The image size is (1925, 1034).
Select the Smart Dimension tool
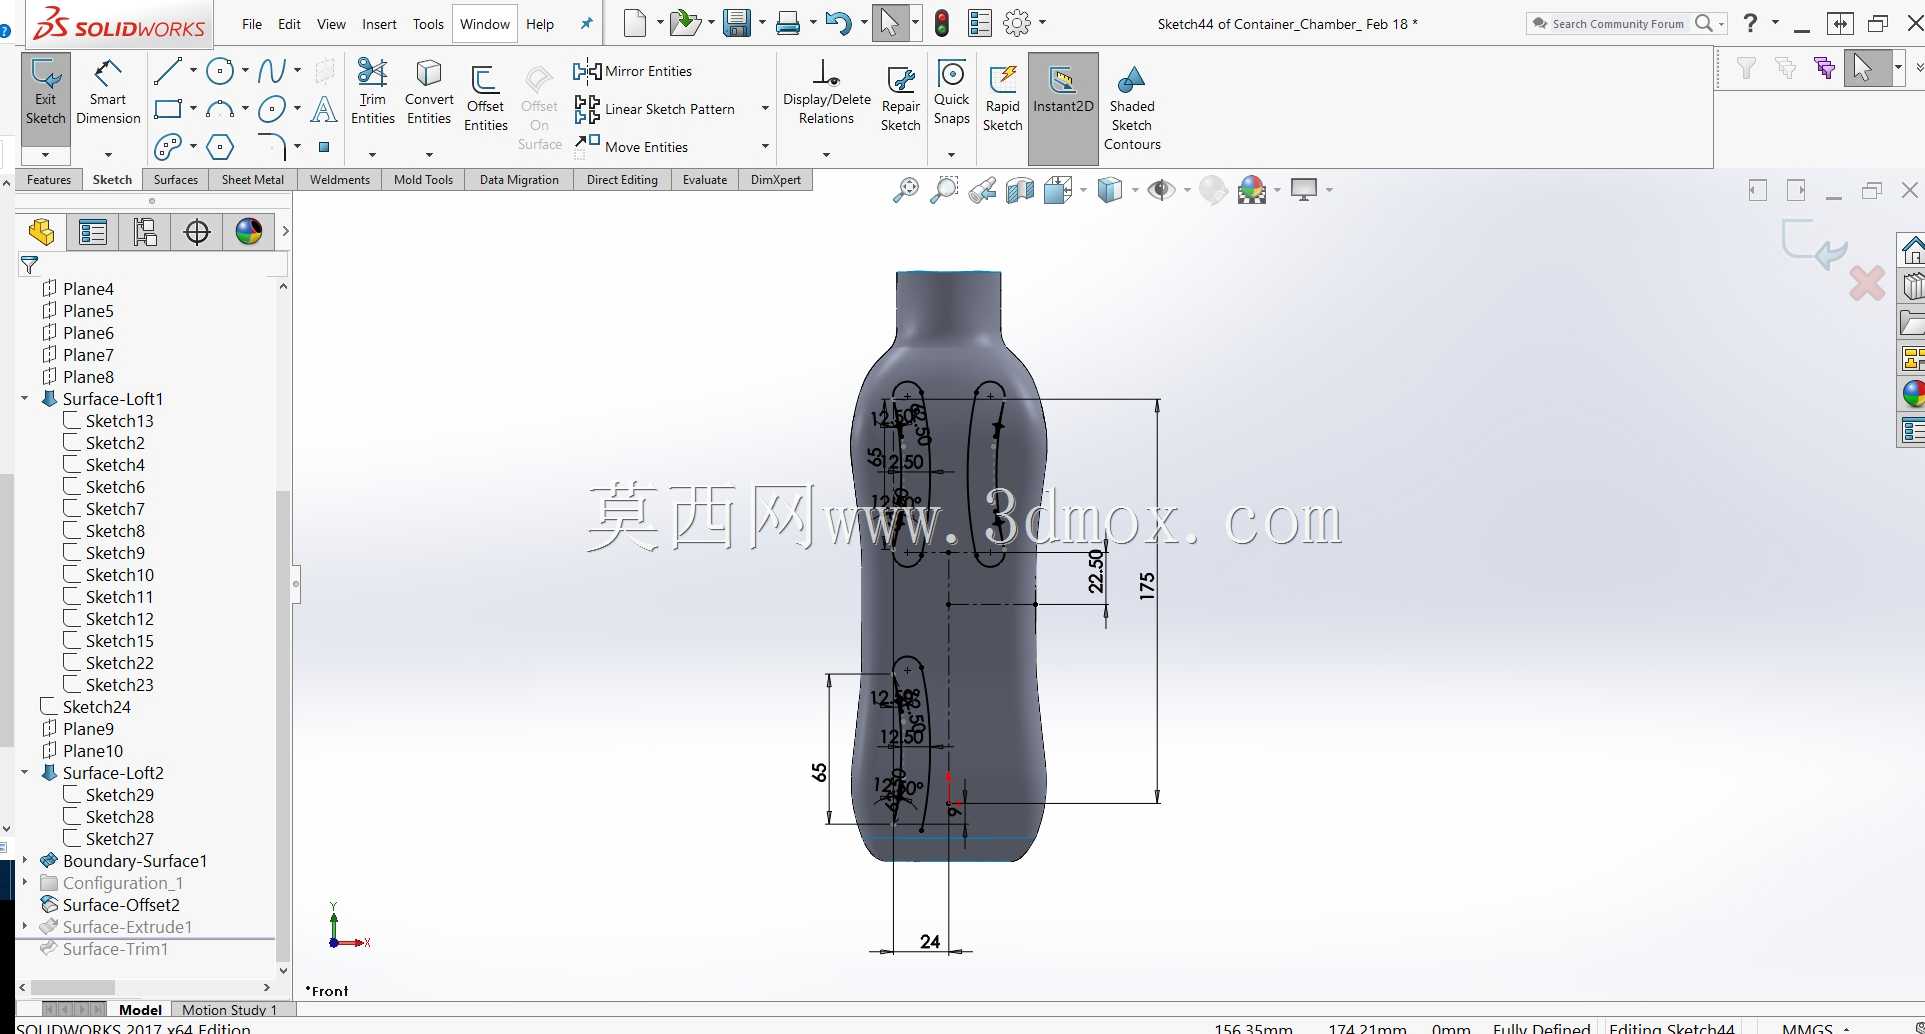tap(108, 91)
